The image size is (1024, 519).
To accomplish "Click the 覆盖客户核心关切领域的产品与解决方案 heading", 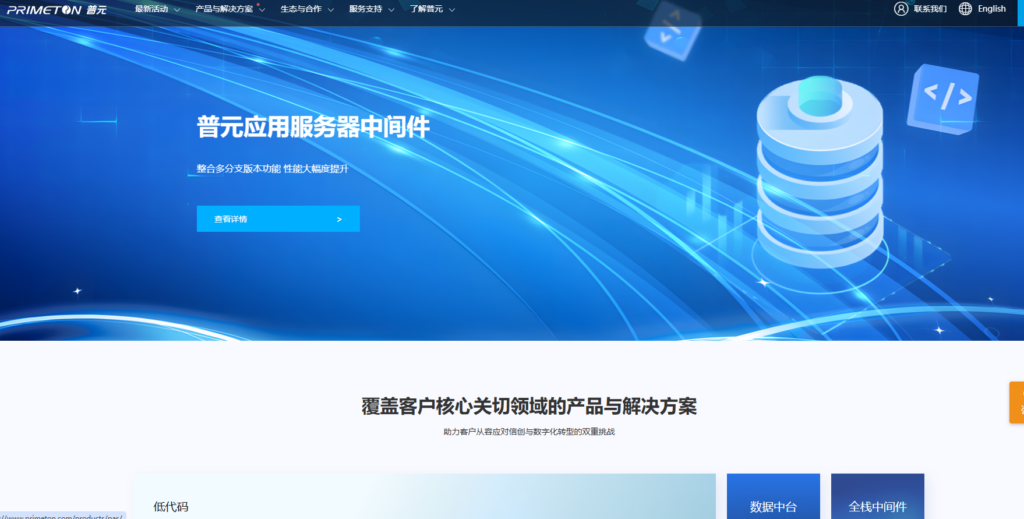I will (x=529, y=406).
